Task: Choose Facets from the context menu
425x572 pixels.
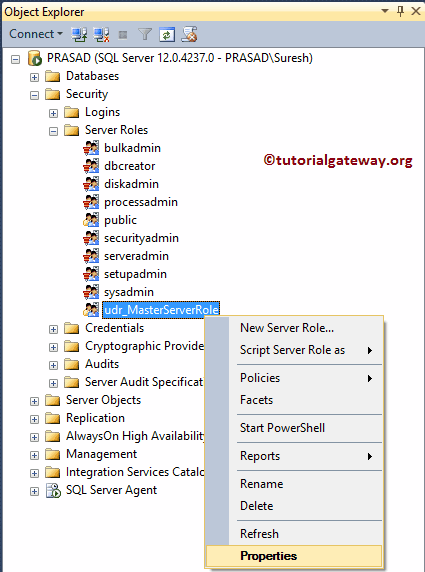Action: tap(294, 400)
